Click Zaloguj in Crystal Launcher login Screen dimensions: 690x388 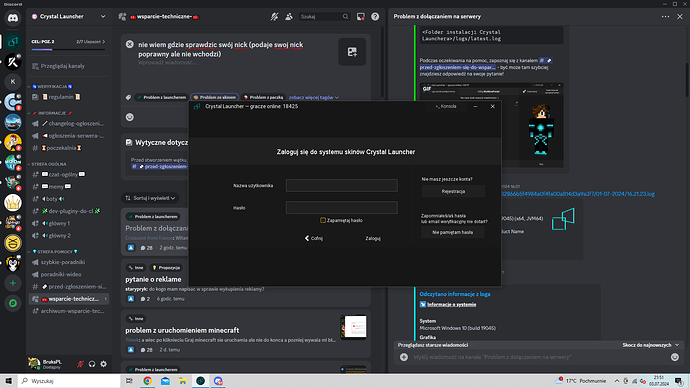[373, 238]
